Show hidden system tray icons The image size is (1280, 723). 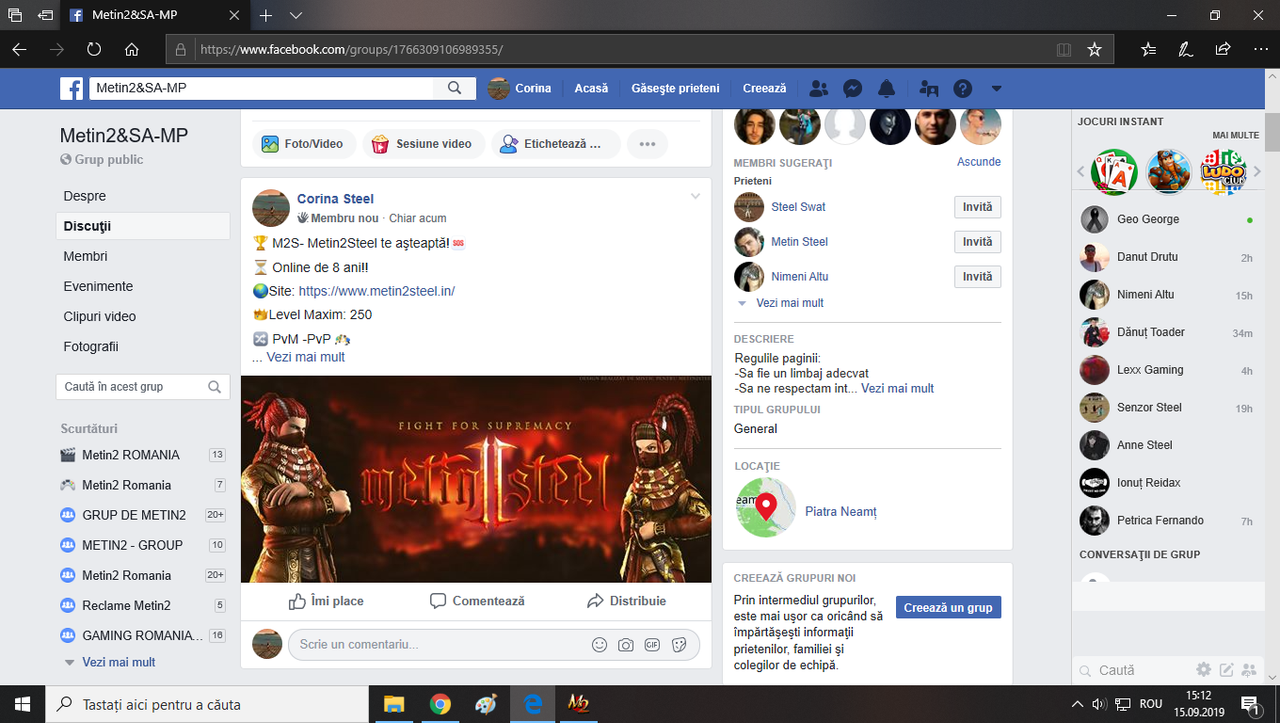(1078, 704)
